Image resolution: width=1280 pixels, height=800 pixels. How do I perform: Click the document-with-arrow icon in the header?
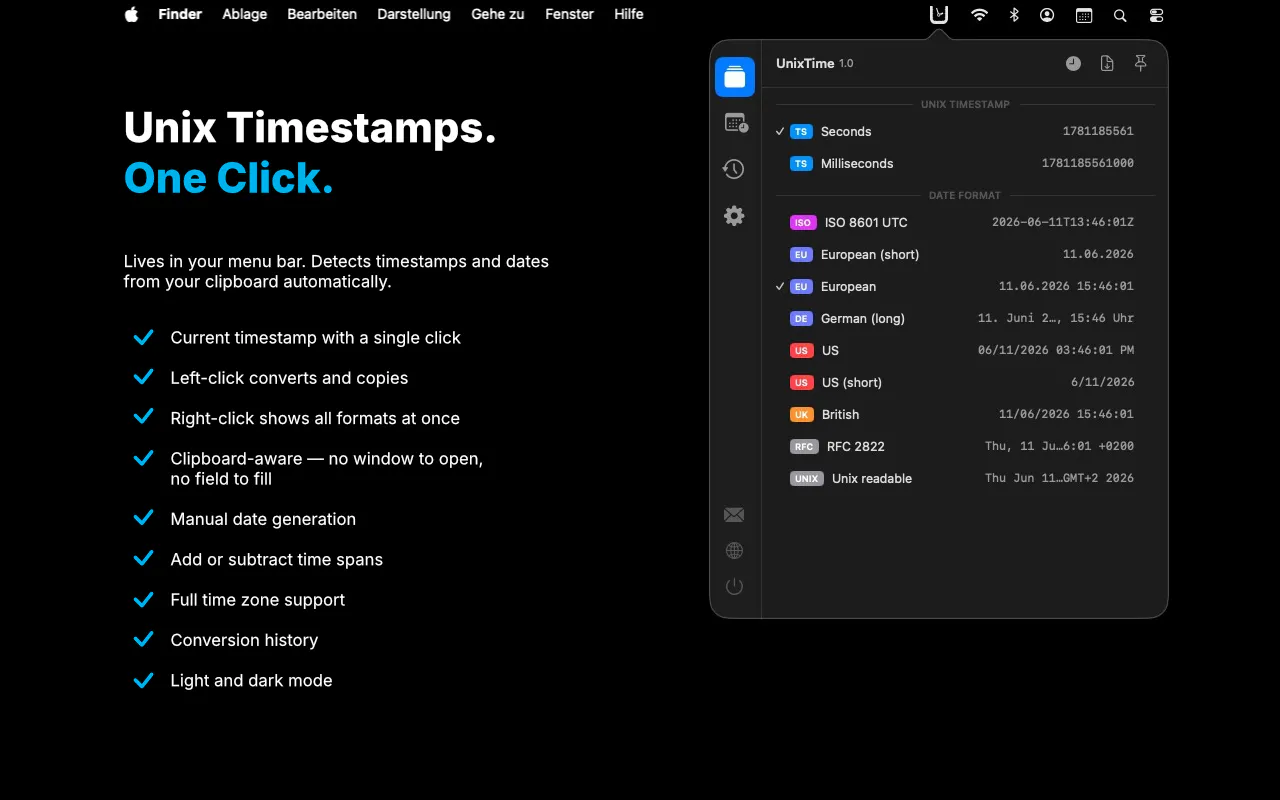tap(1107, 63)
